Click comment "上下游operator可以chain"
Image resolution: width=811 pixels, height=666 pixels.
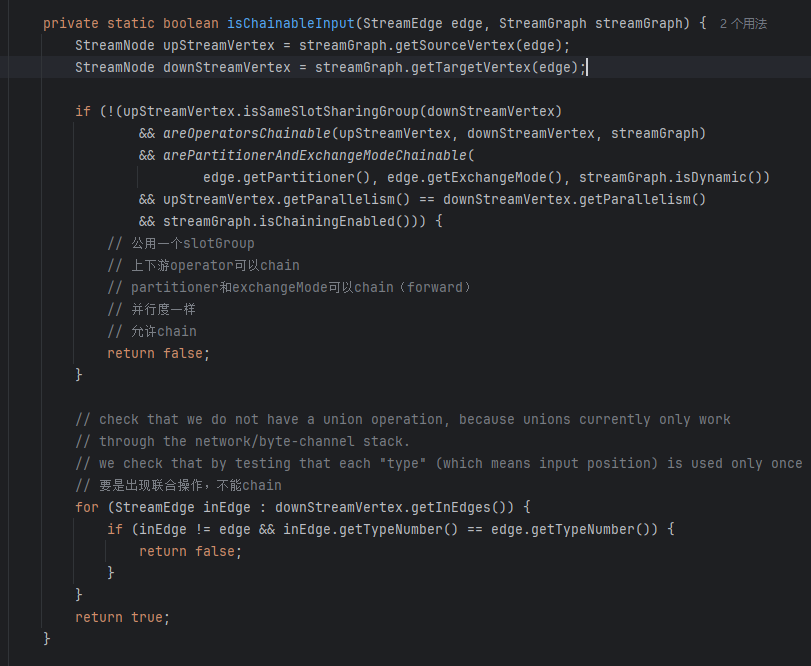203,265
